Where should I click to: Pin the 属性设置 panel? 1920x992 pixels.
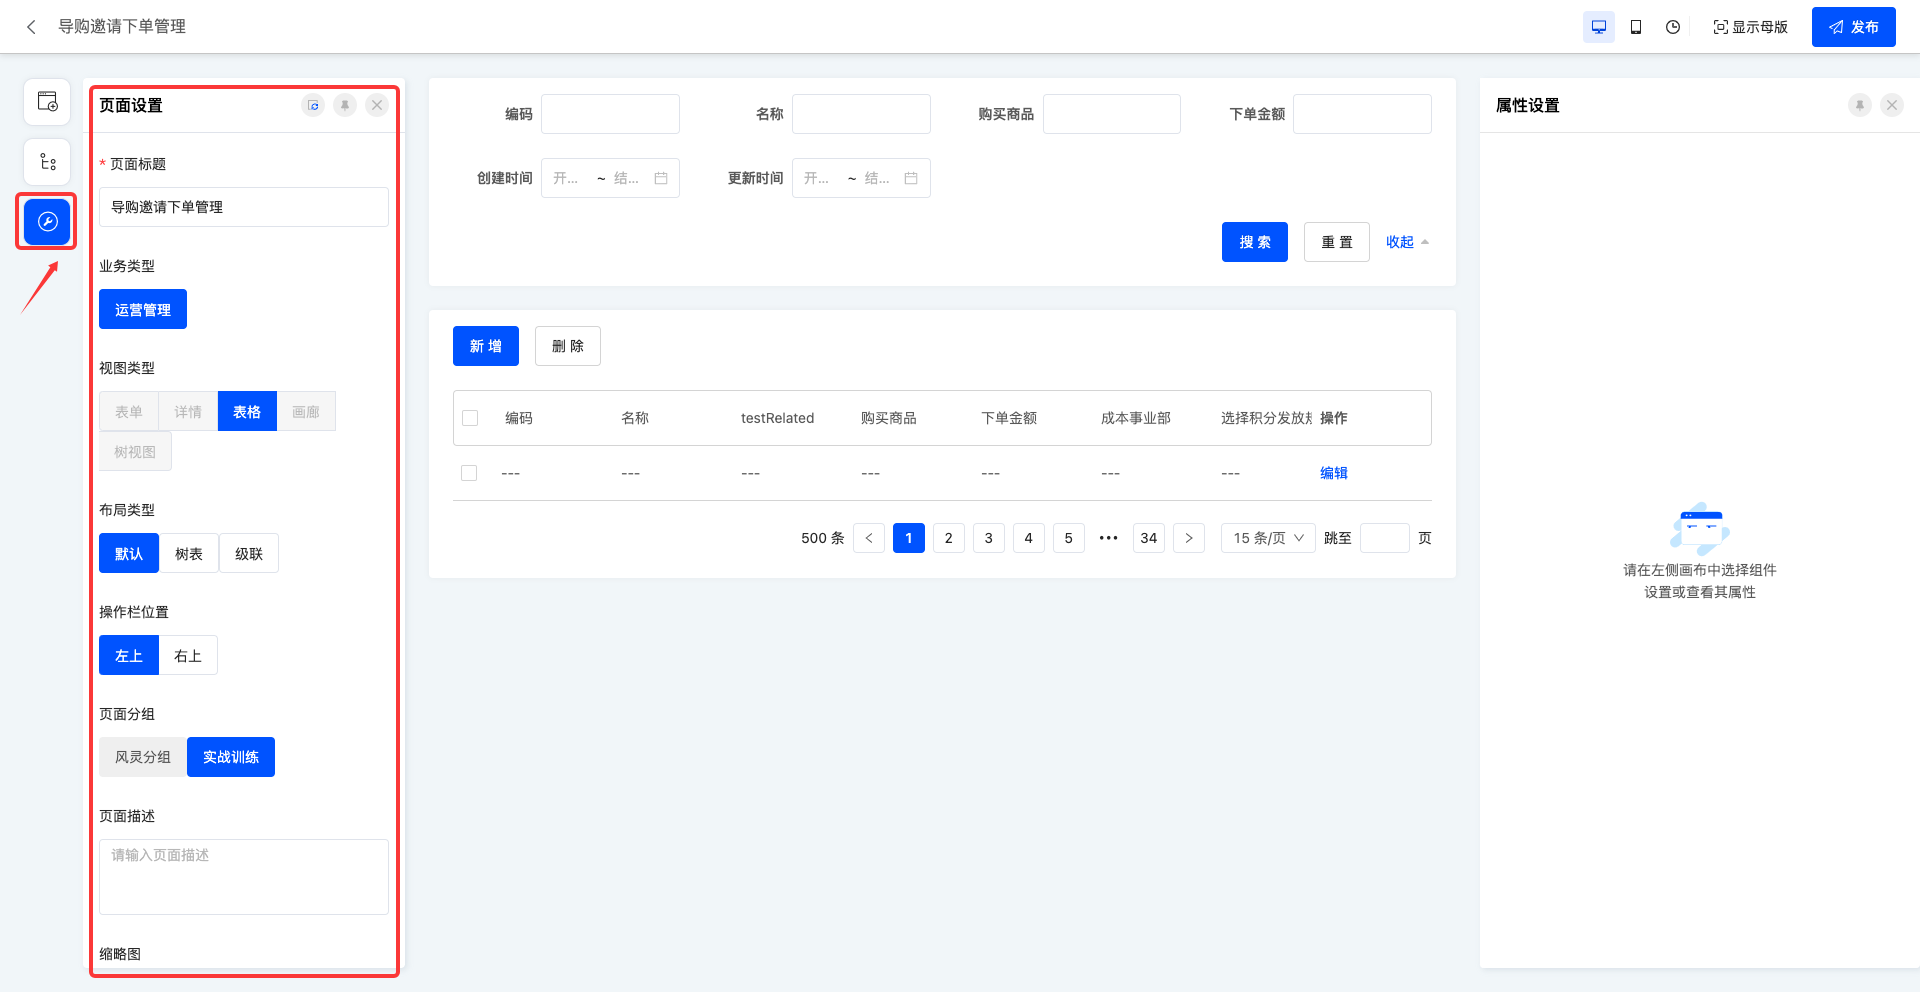1860,105
